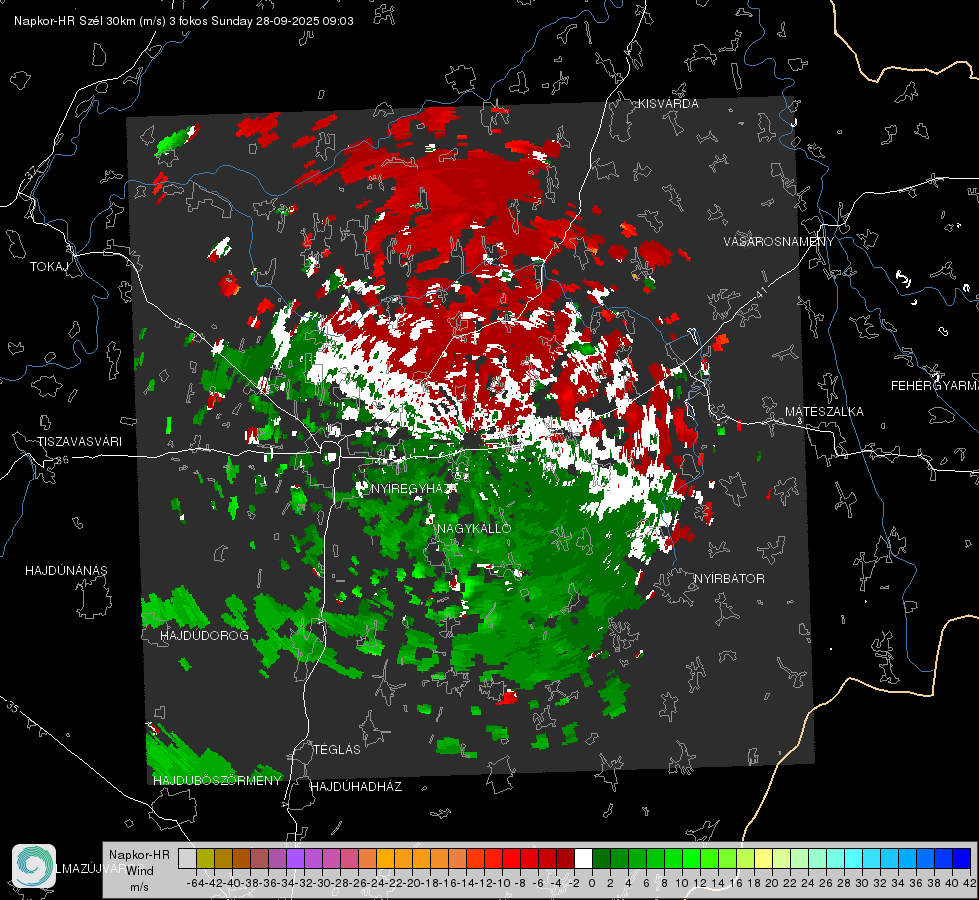Click the dark blue swatch at legend's end
The image size is (979, 900).
pos(962,858)
